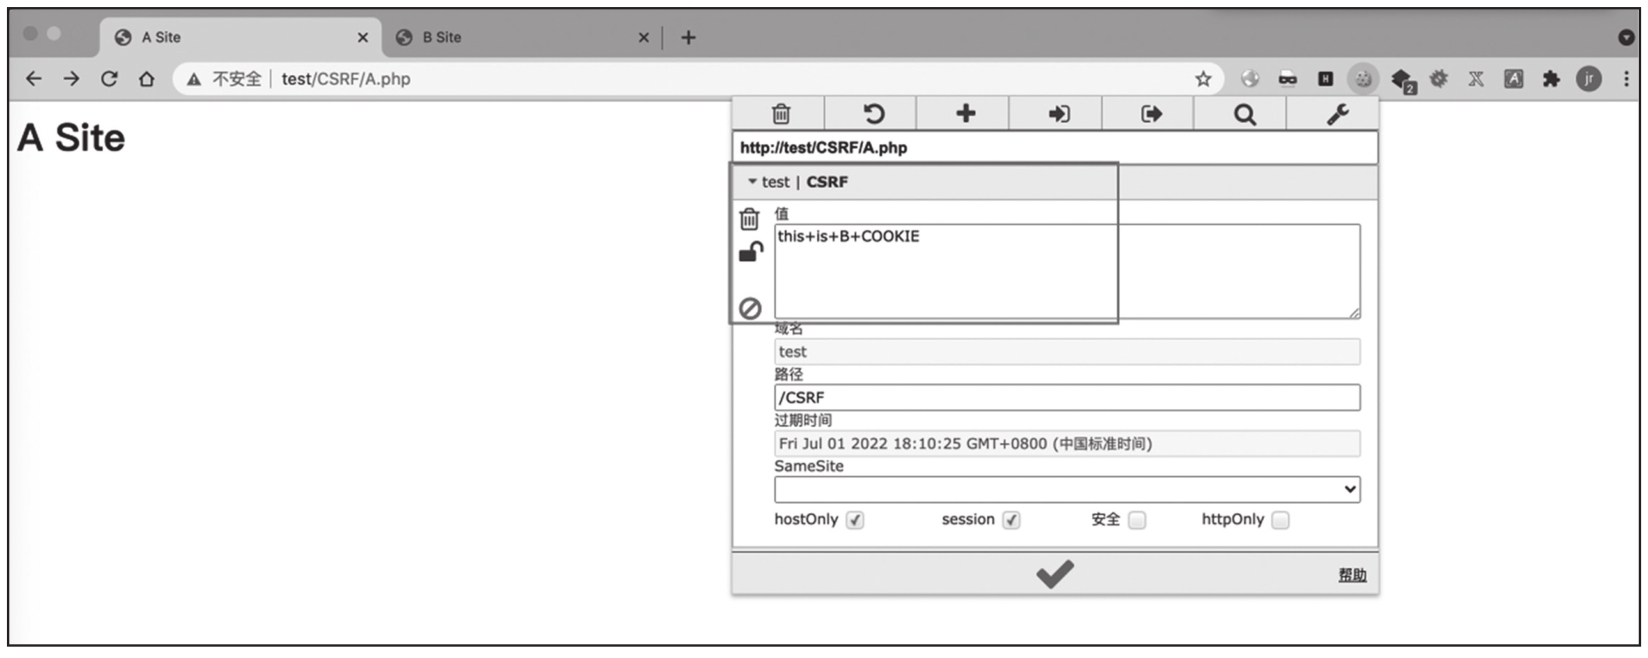Close the A Site tab
The height and width of the screenshot is (658, 1648).
(362, 37)
